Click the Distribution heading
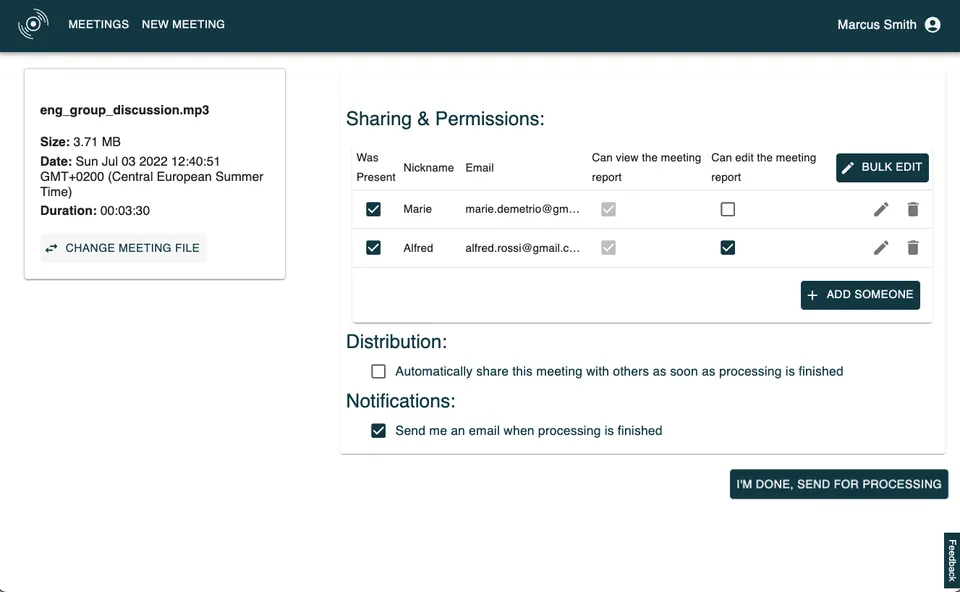This screenshot has height=592, width=960. point(397,342)
